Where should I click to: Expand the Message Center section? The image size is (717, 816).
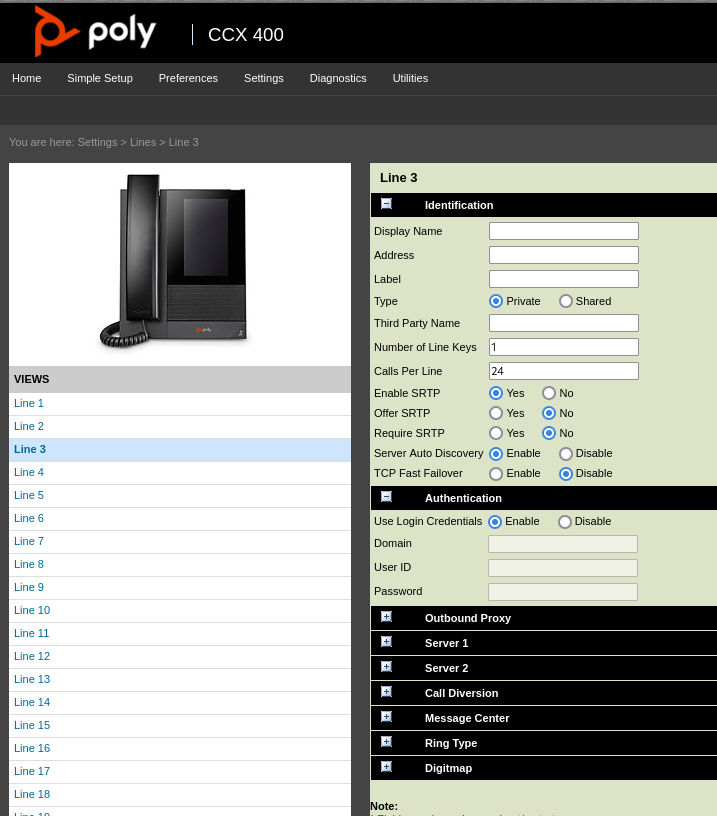[x=386, y=717]
